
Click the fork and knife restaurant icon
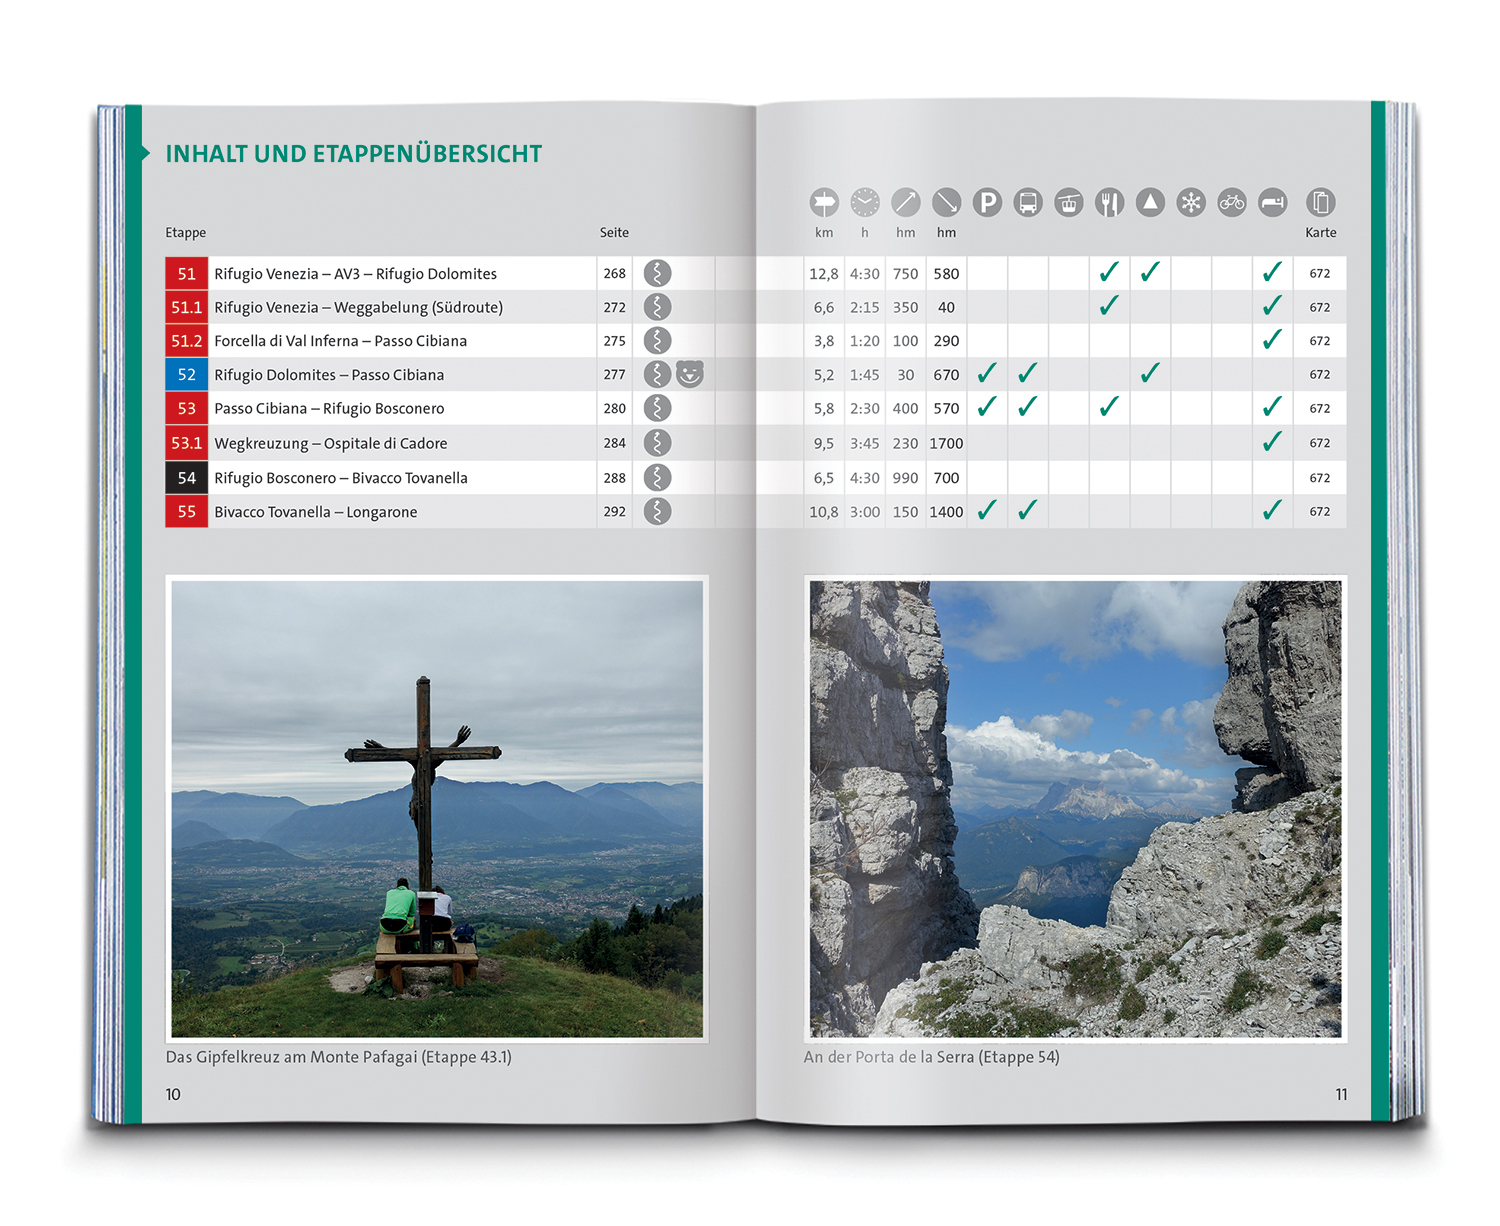click(1109, 203)
